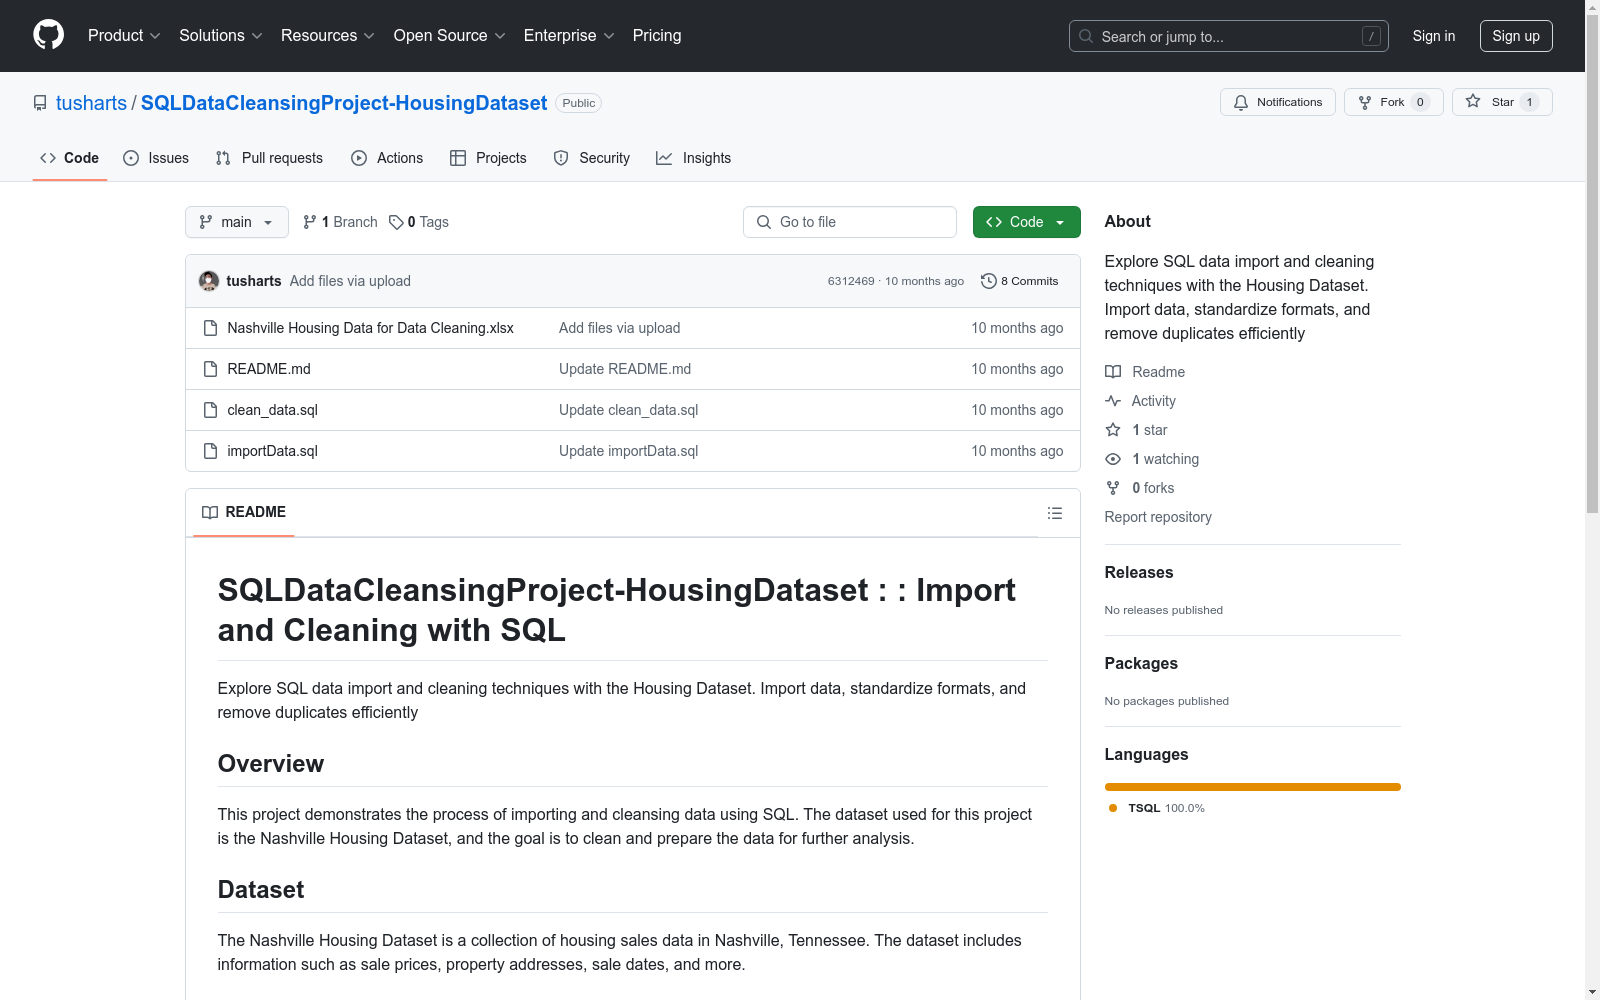1600x1000 pixels.
Task: View the 1 Branch list
Action: coord(341,222)
